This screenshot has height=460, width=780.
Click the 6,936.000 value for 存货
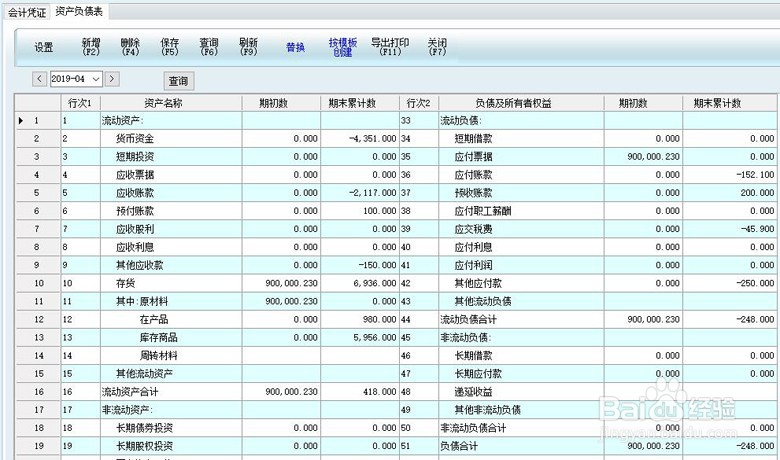pyautogui.click(x=360, y=283)
